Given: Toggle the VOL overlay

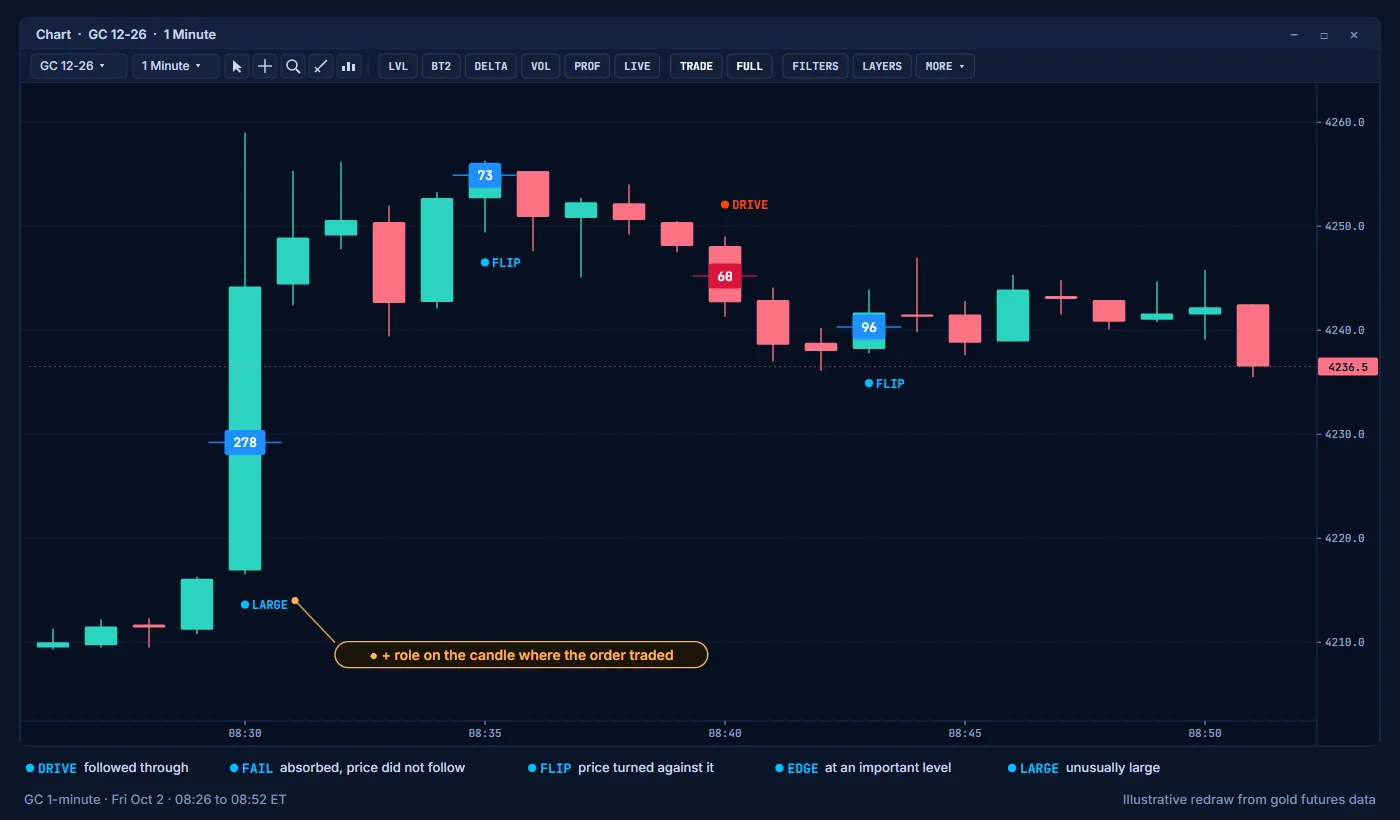Looking at the screenshot, I should pyautogui.click(x=541, y=66).
